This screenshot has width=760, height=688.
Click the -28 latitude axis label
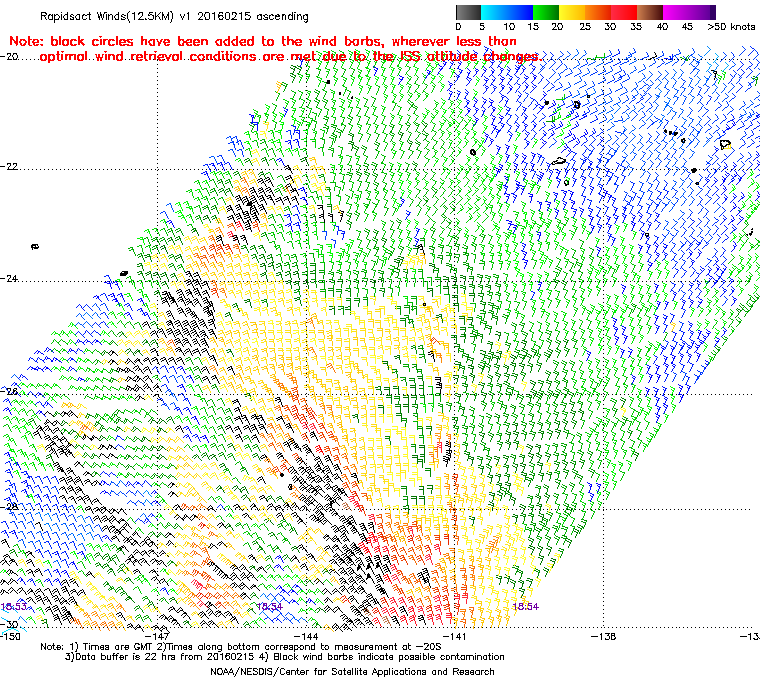(10, 506)
